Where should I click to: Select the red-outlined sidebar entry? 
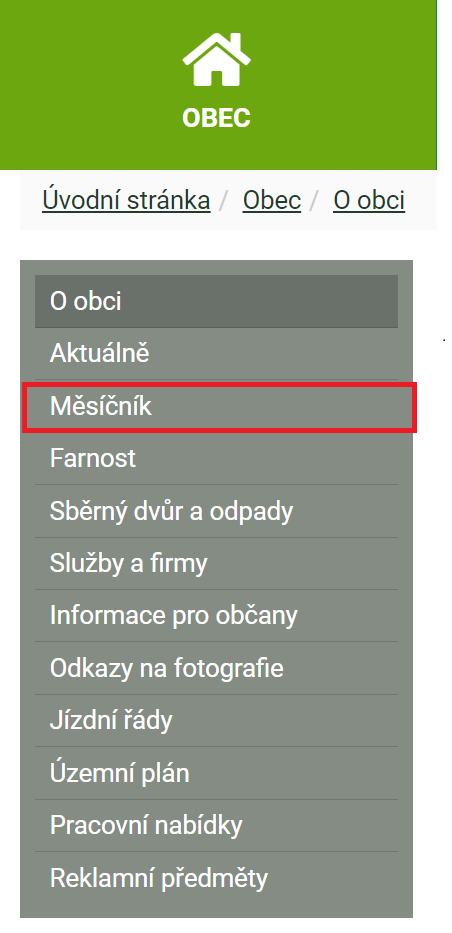[x=219, y=407]
